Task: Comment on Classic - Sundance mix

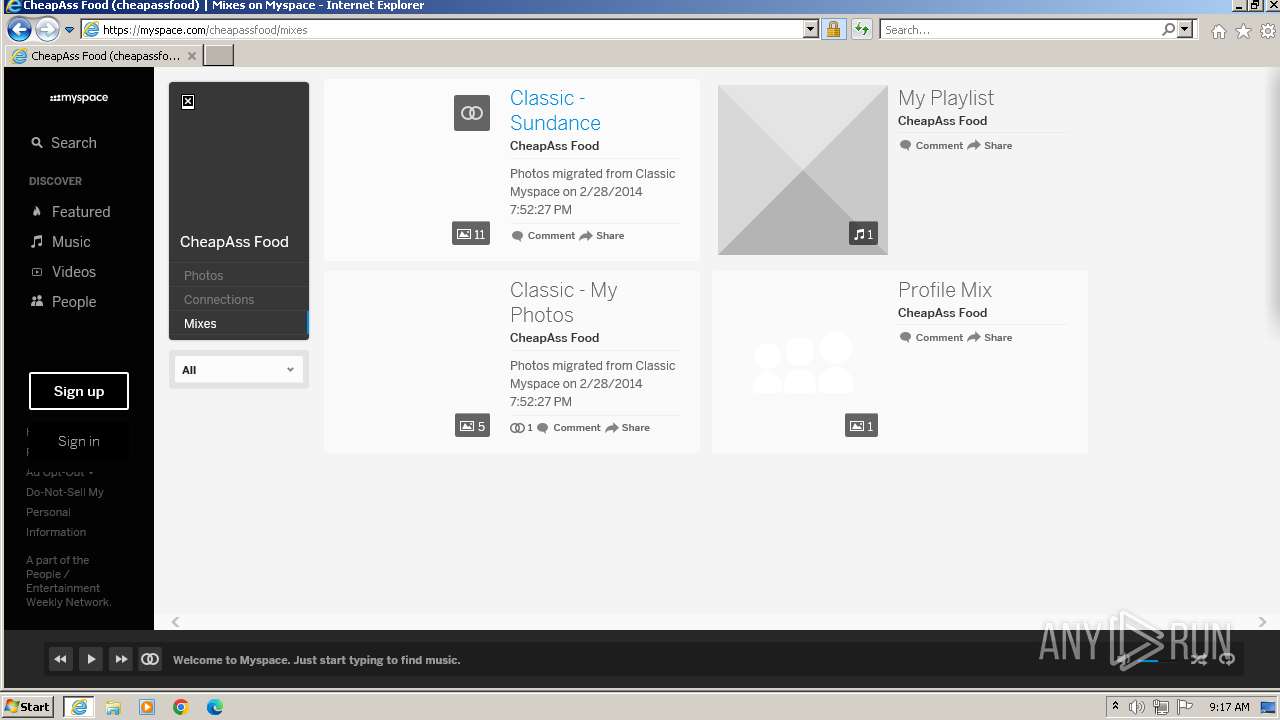Action: pos(543,236)
